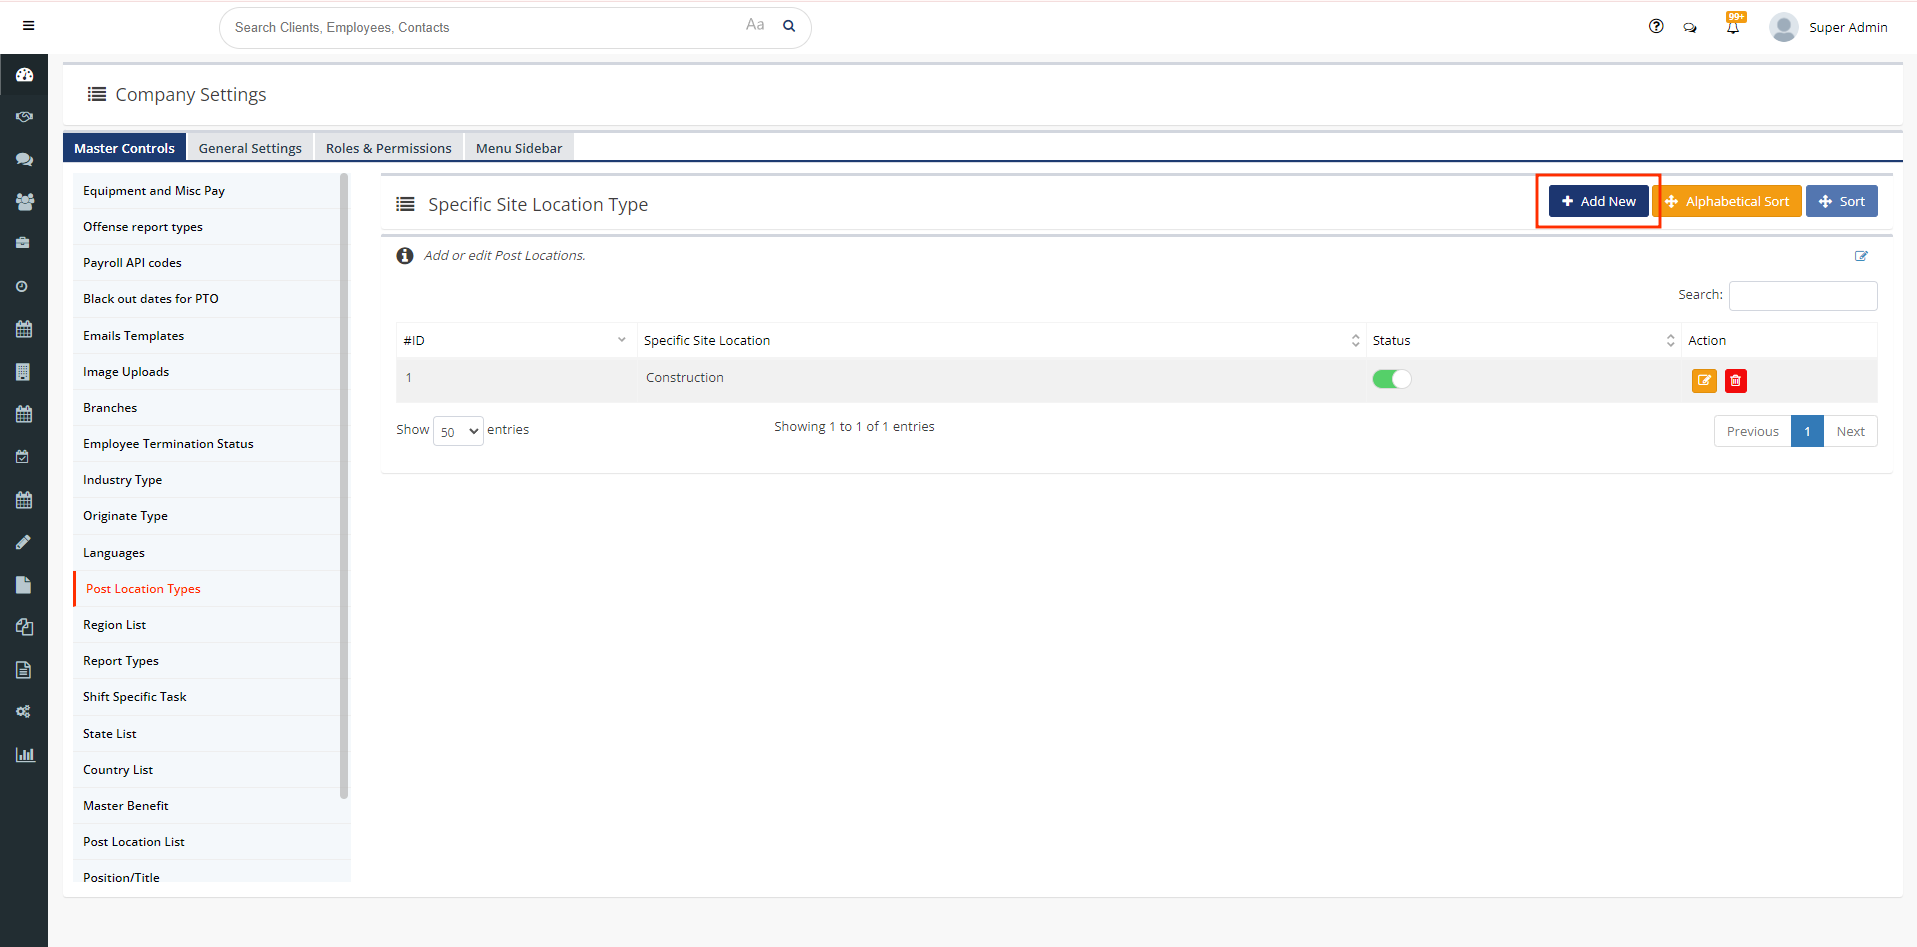Open the notifications bell icon
The image size is (1917, 947).
tap(1732, 27)
